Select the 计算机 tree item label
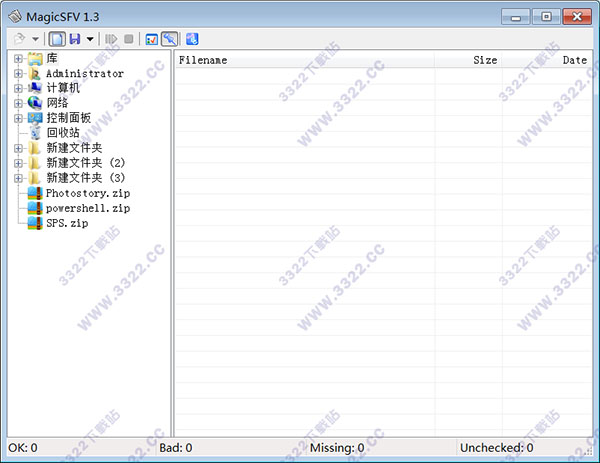This screenshot has height=463, width=600. [63, 88]
